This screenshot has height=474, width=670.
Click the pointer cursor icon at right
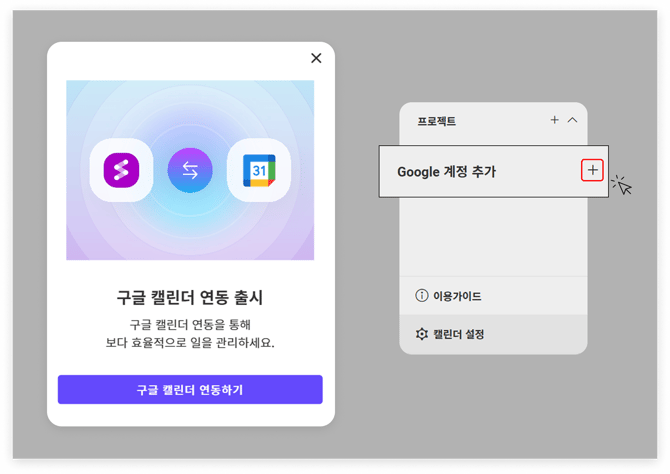point(622,185)
